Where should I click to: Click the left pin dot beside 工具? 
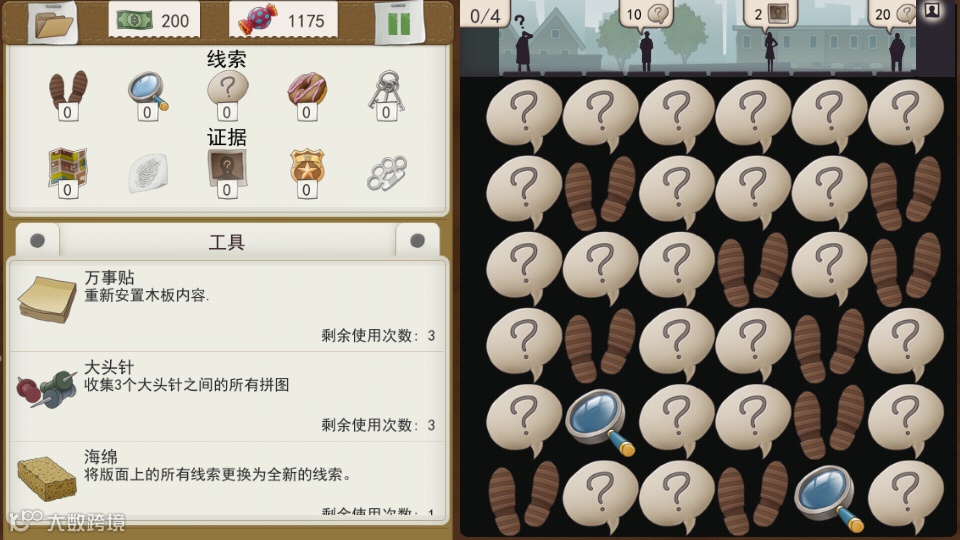[x=37, y=241]
